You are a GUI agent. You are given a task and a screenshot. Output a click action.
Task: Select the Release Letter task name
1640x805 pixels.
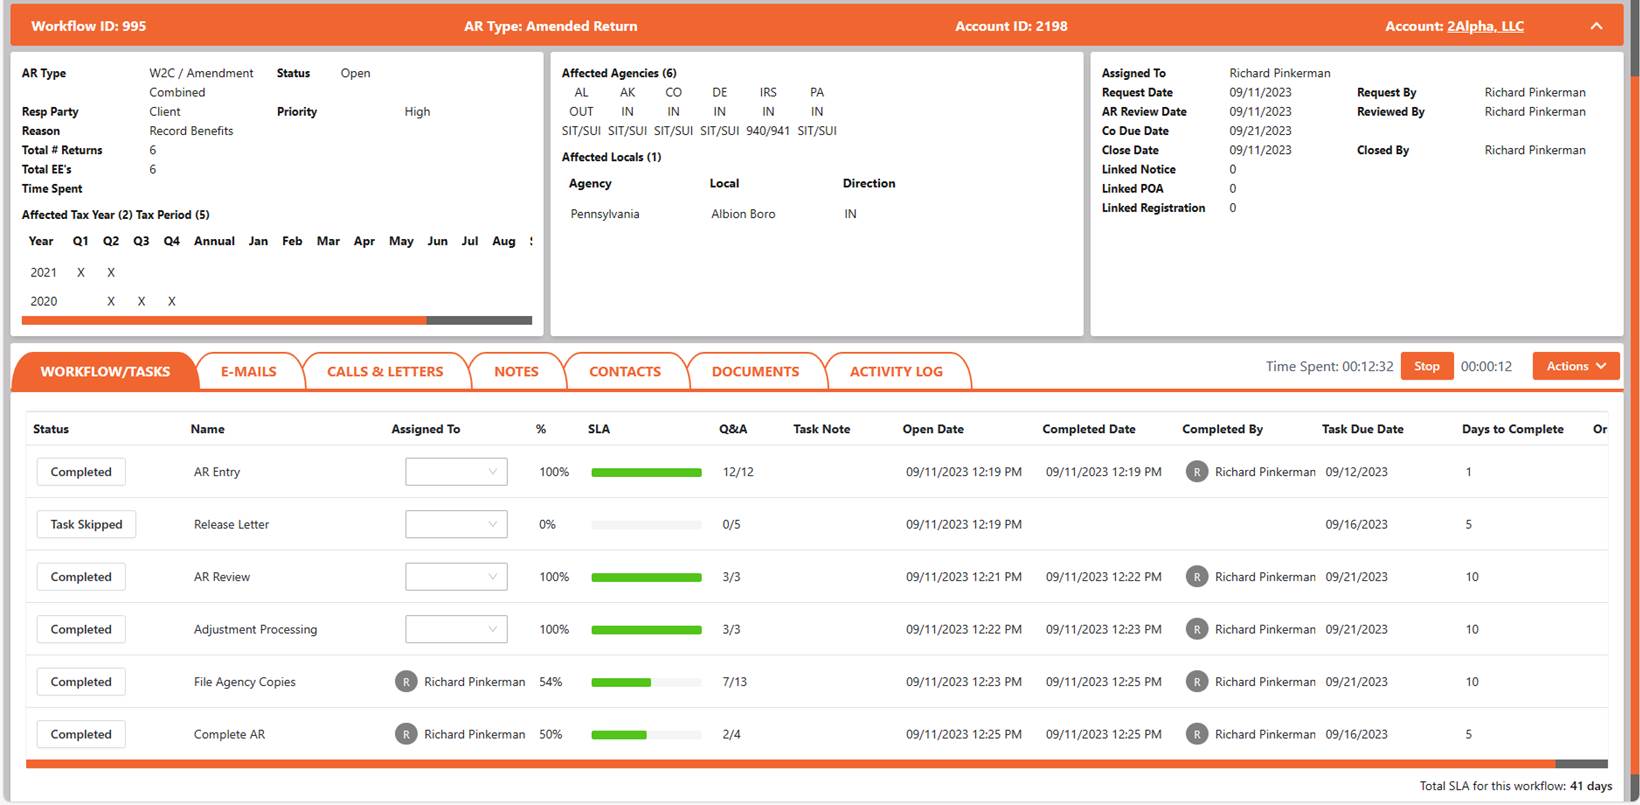point(231,524)
